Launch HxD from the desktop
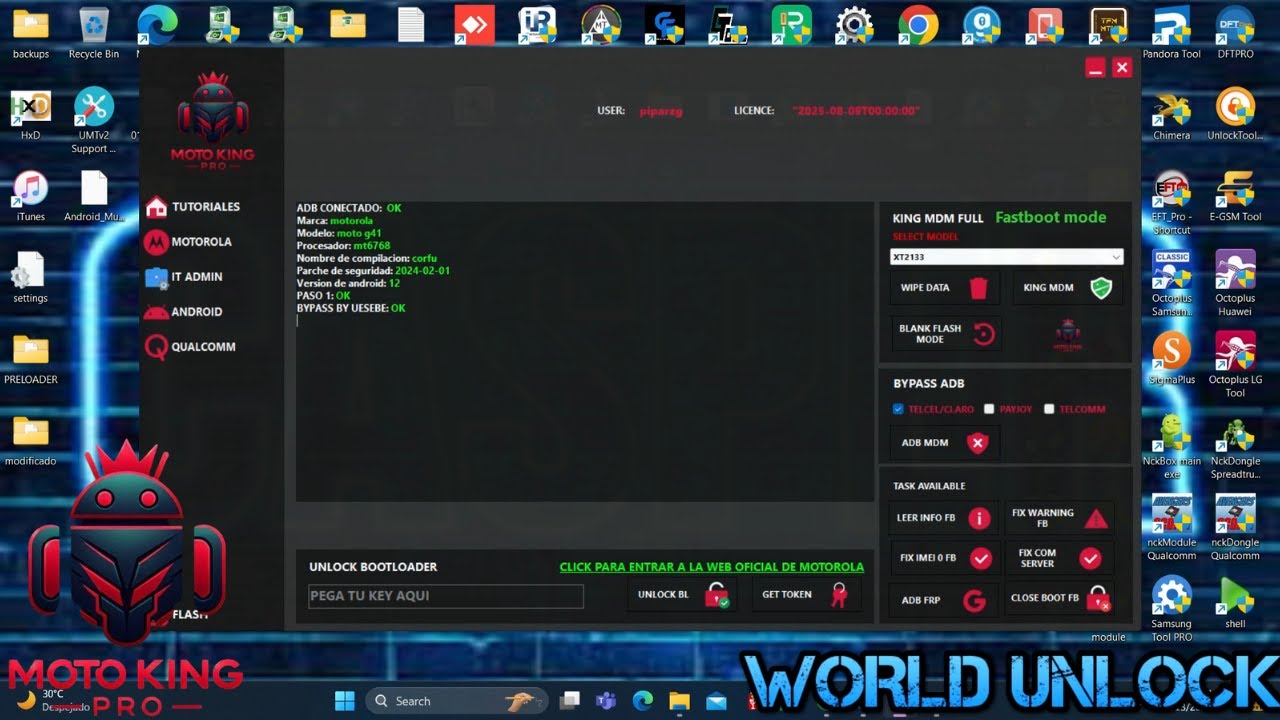Viewport: 1280px width, 720px height. 31,113
